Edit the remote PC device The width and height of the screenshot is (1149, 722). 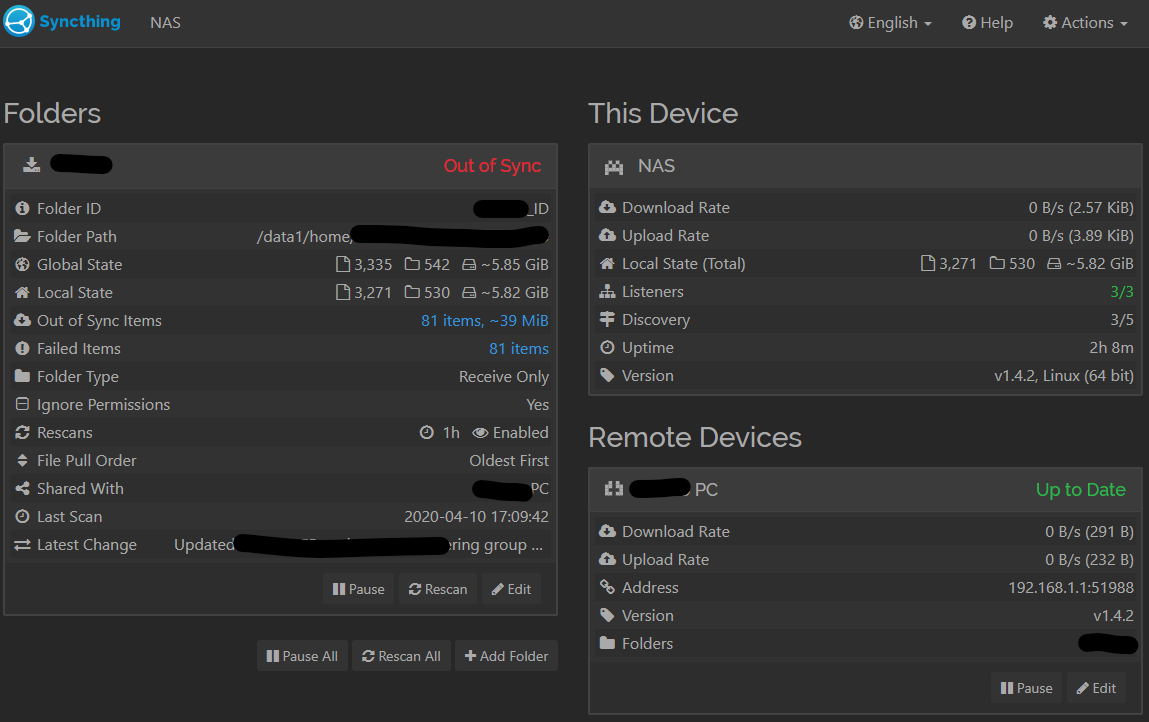click(1096, 688)
